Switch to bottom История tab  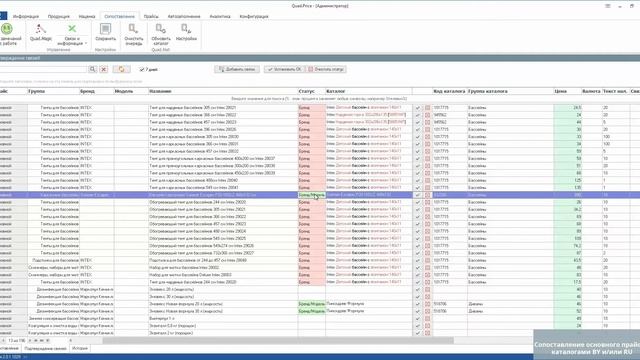80,349
